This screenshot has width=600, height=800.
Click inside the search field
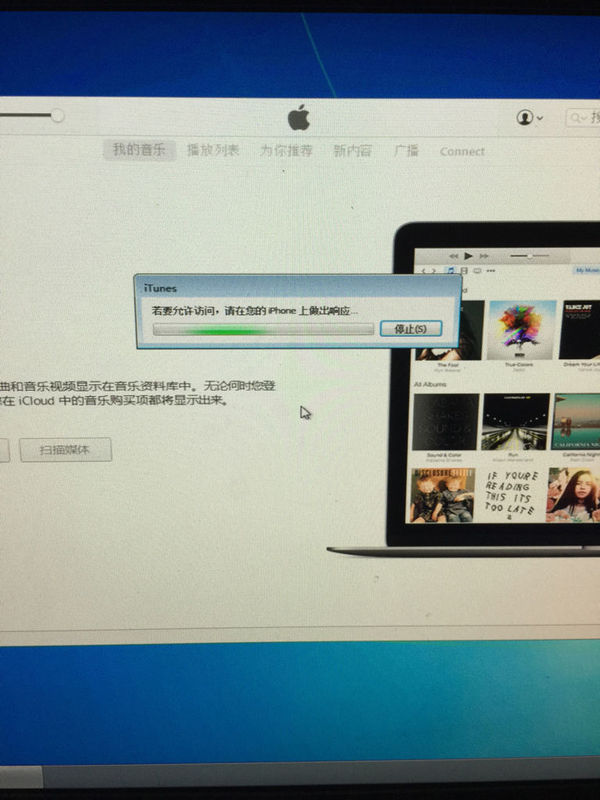(583, 118)
